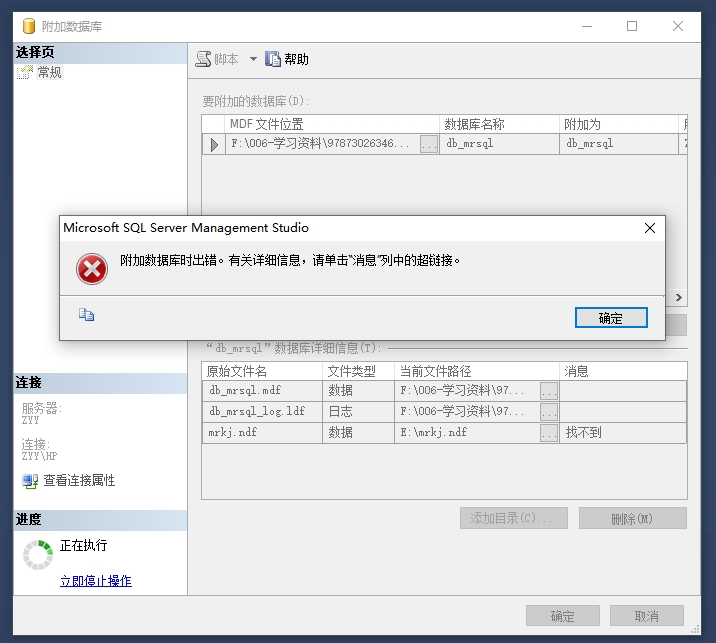Click the 添加目录(C)... button
This screenshot has height=643, width=716.
pos(514,518)
